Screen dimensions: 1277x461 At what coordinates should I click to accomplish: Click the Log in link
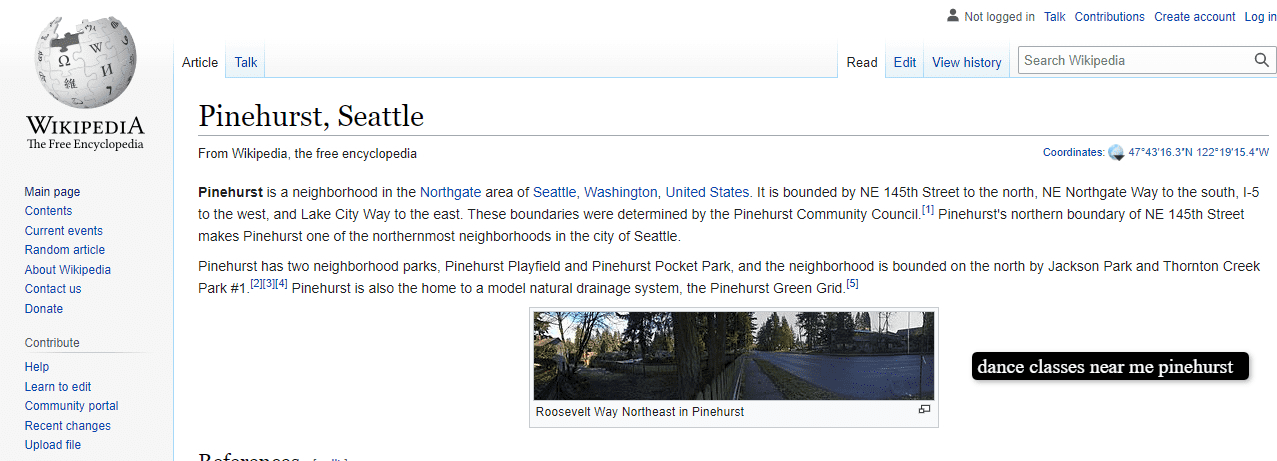[1260, 17]
